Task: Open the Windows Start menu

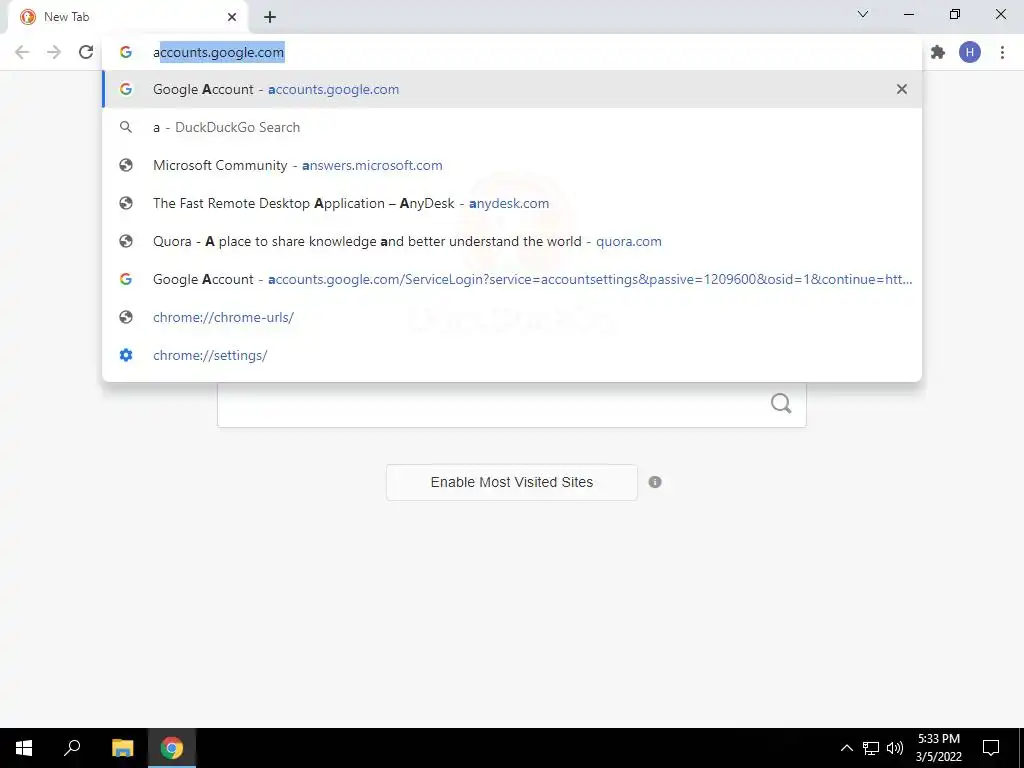Action: click(24, 748)
